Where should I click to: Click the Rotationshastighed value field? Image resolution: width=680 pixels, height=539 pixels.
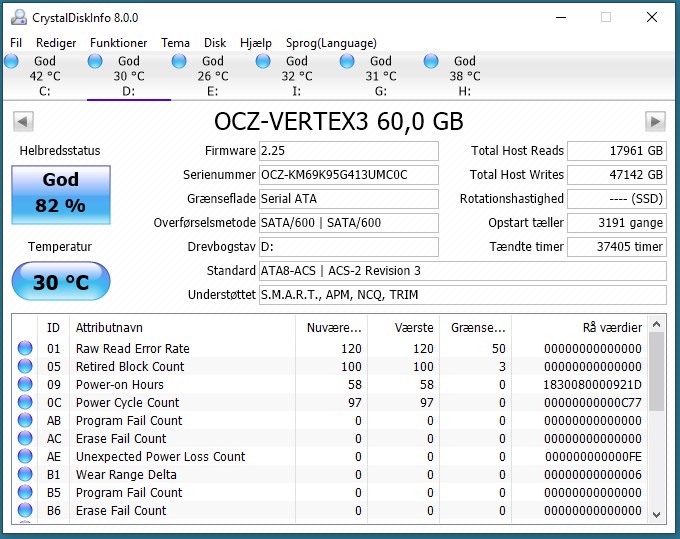(x=617, y=199)
